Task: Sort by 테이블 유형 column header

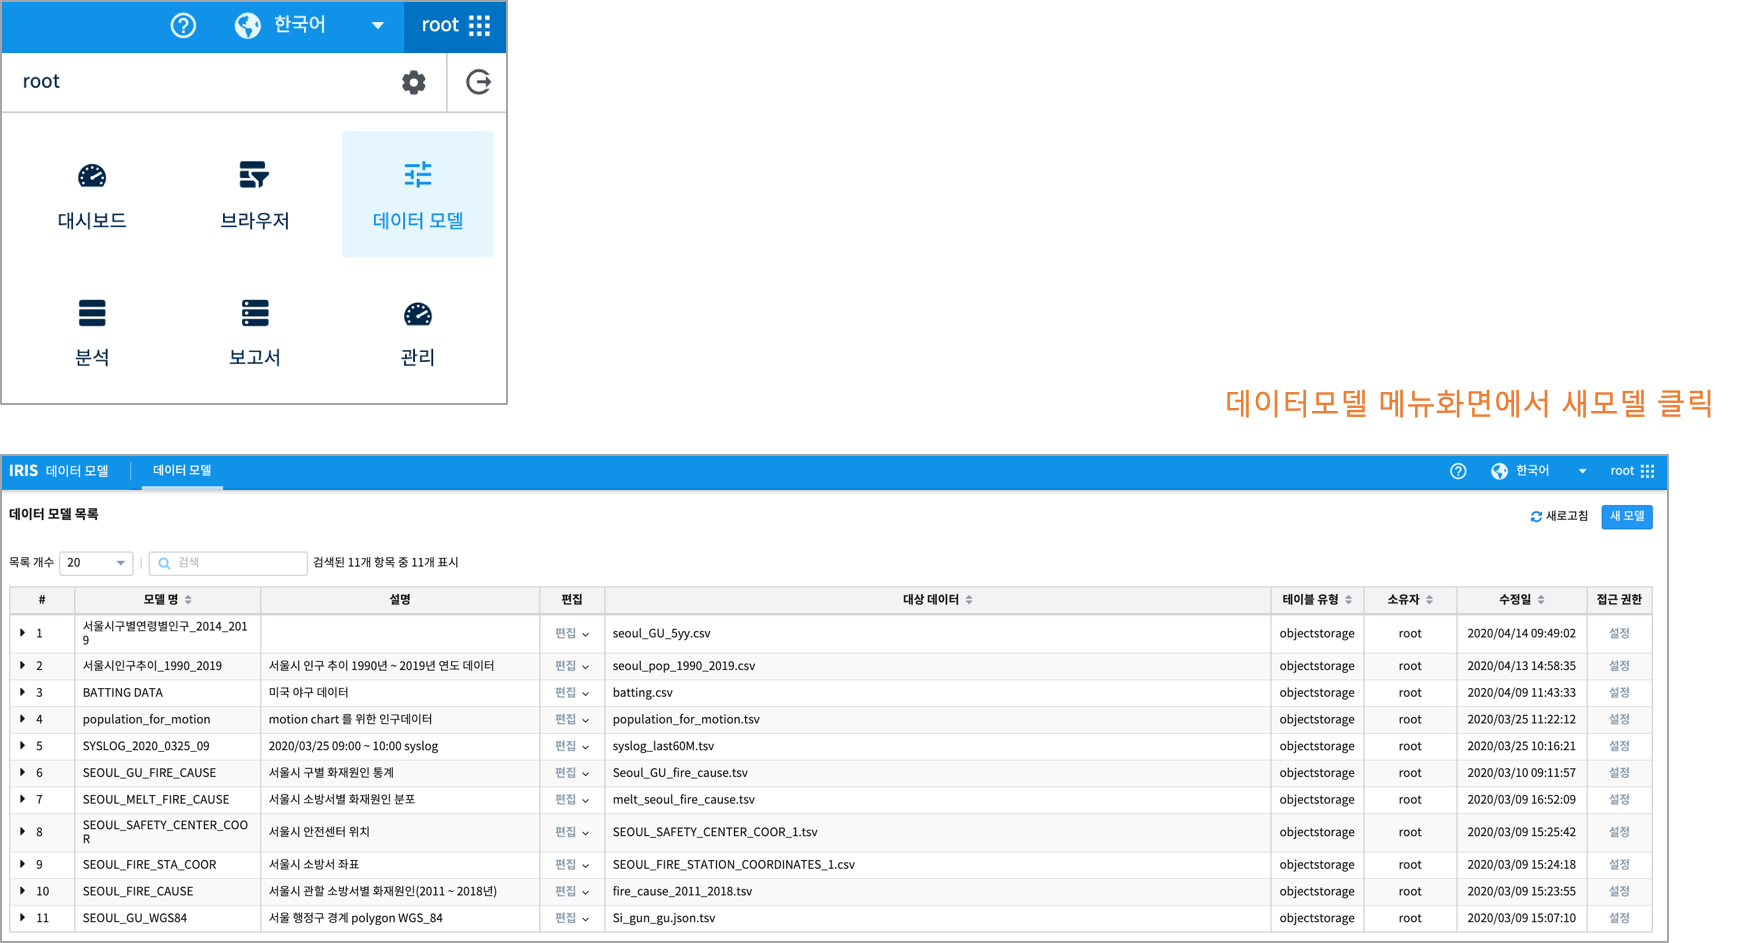Action: click(x=1317, y=600)
